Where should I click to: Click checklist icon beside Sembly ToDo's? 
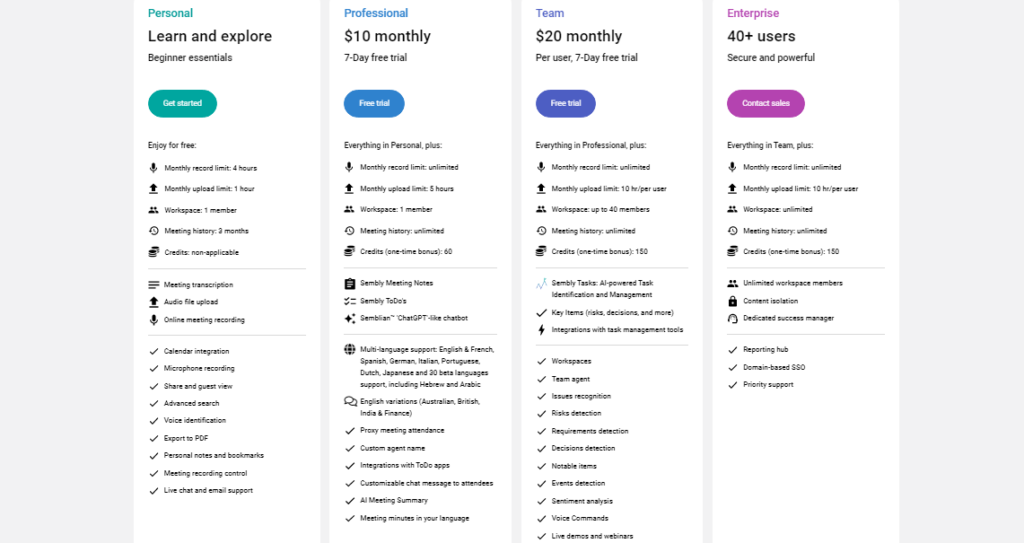[349, 301]
